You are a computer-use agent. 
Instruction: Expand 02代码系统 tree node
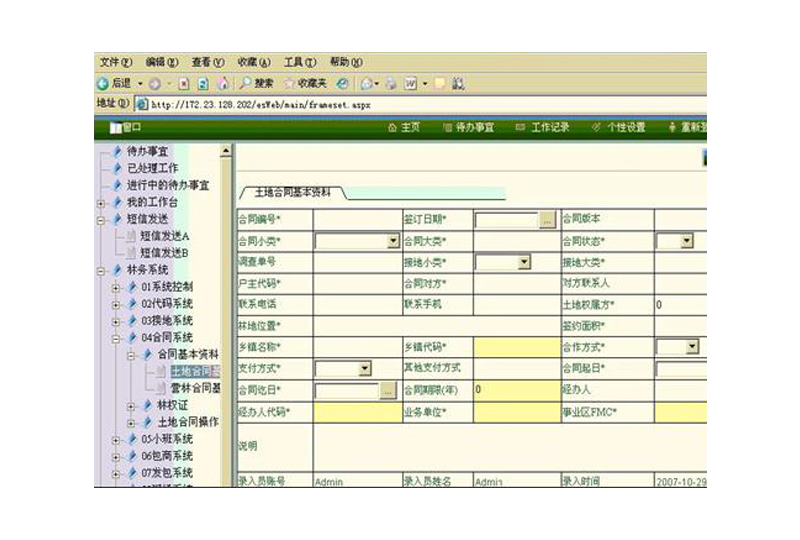coord(116,305)
